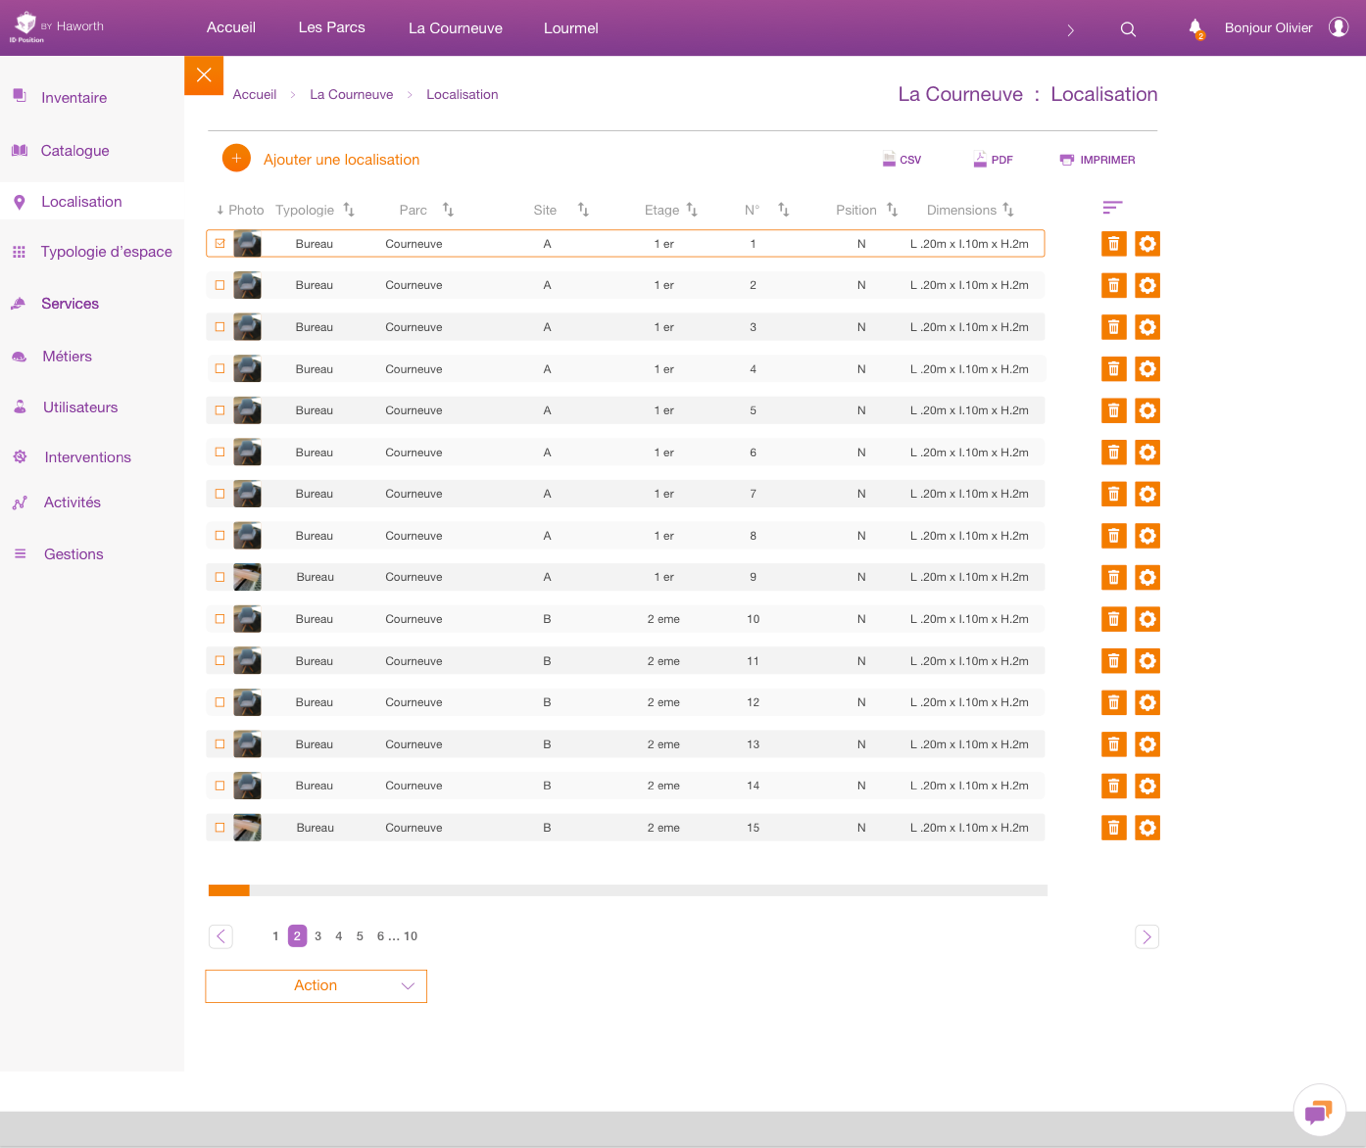Open Les Parcs in top navigation
This screenshot has height=1148, width=1366.
click(x=331, y=28)
